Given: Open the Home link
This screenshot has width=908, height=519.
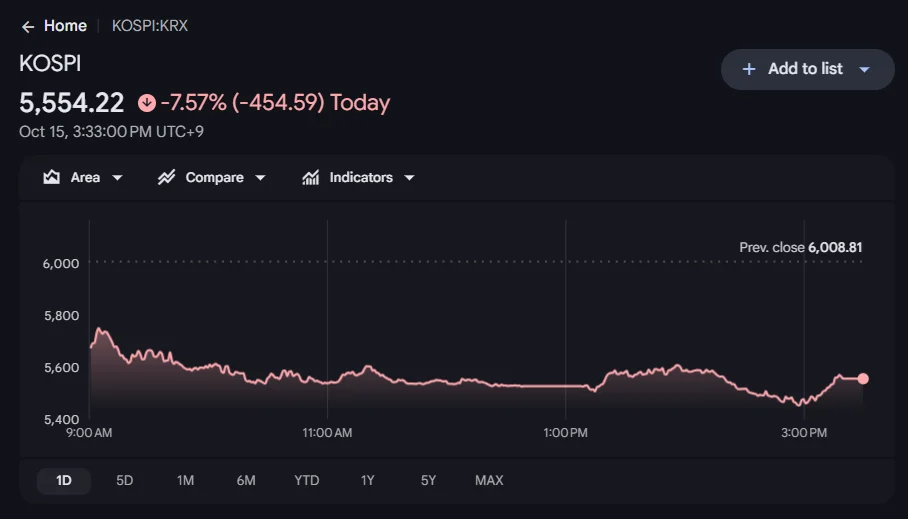Looking at the screenshot, I should pyautogui.click(x=65, y=26).
